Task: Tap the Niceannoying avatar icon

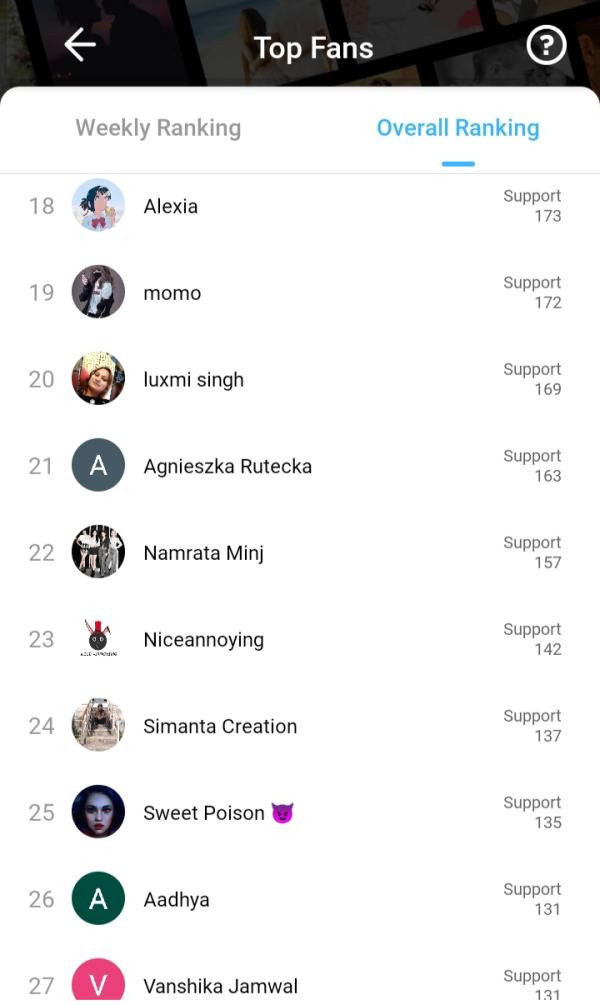Action: (98, 639)
